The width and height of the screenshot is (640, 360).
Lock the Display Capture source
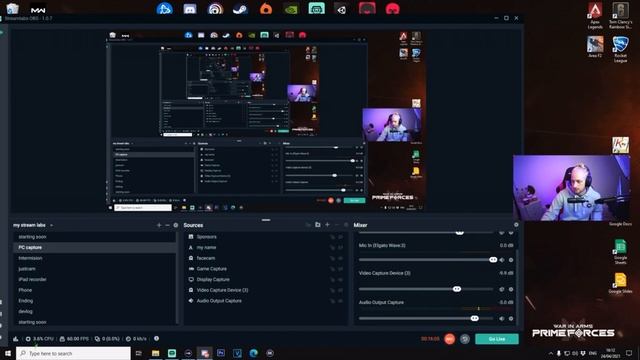pyautogui.click(x=332, y=279)
